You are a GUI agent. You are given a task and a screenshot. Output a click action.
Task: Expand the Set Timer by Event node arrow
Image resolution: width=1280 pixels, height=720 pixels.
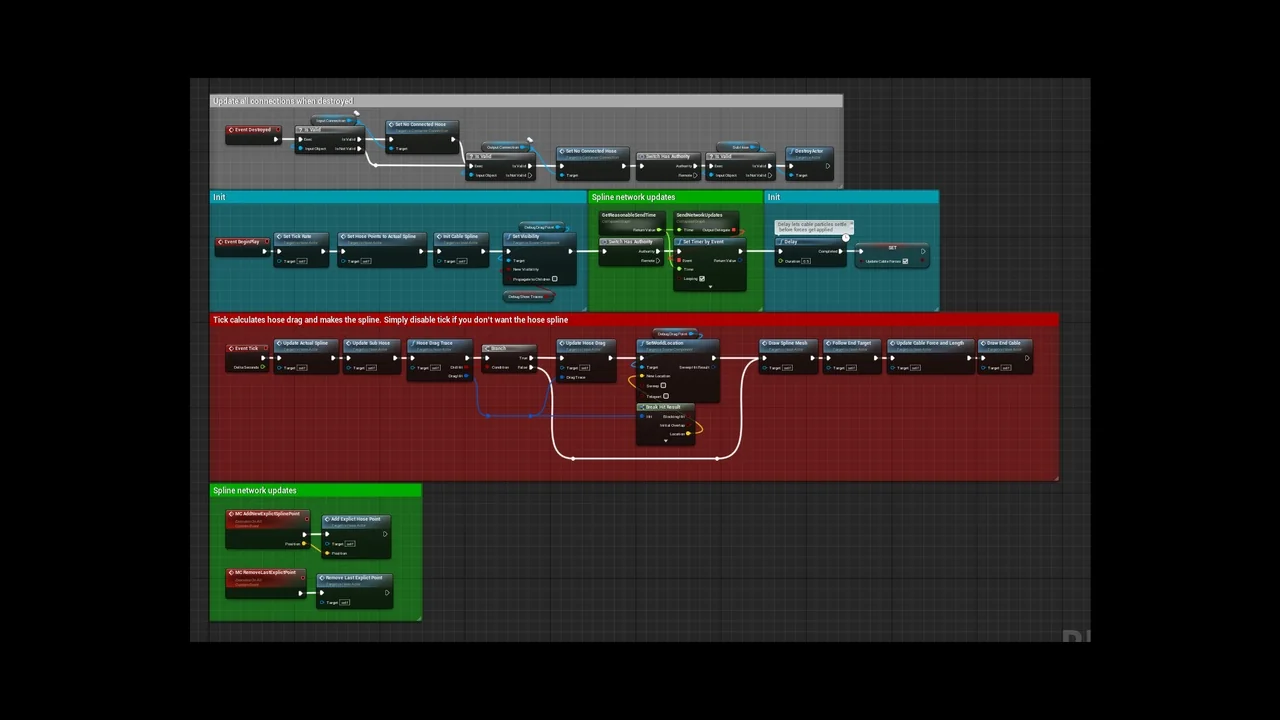click(710, 287)
